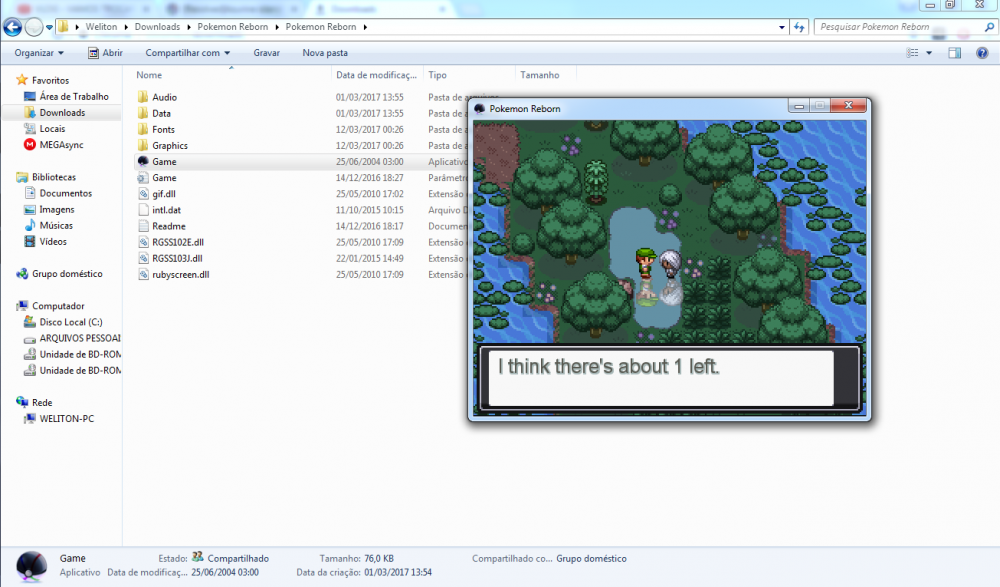Image resolution: width=1000 pixels, height=587 pixels.
Task: Open the Graphics folder
Action: tap(169, 146)
